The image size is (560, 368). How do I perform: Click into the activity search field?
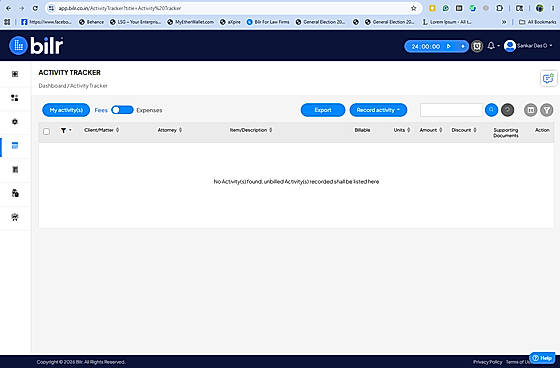(452, 110)
